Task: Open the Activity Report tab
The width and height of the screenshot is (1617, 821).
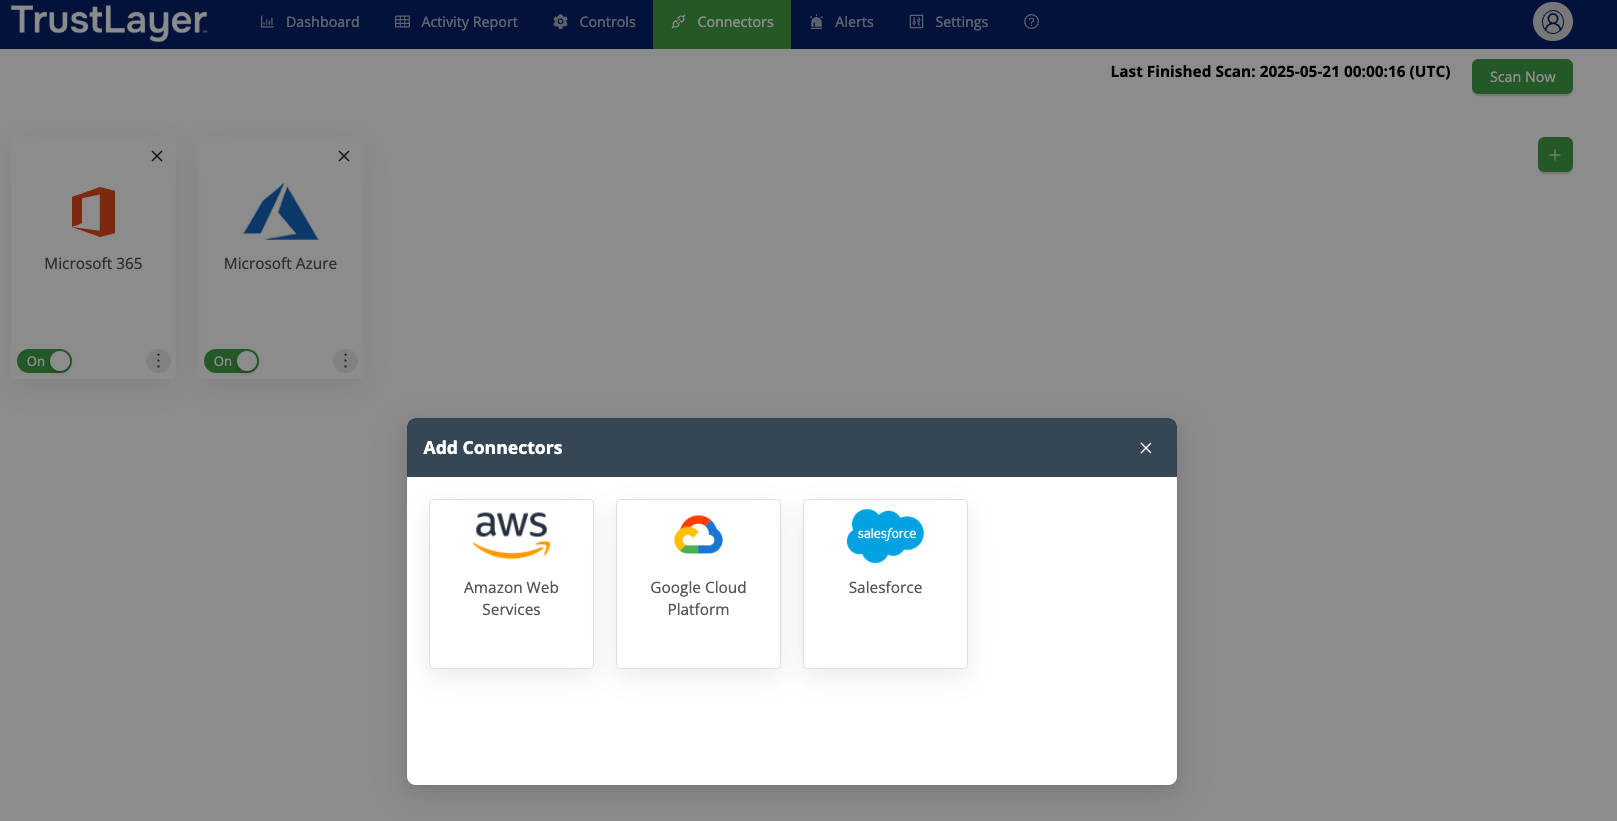Action: [456, 22]
